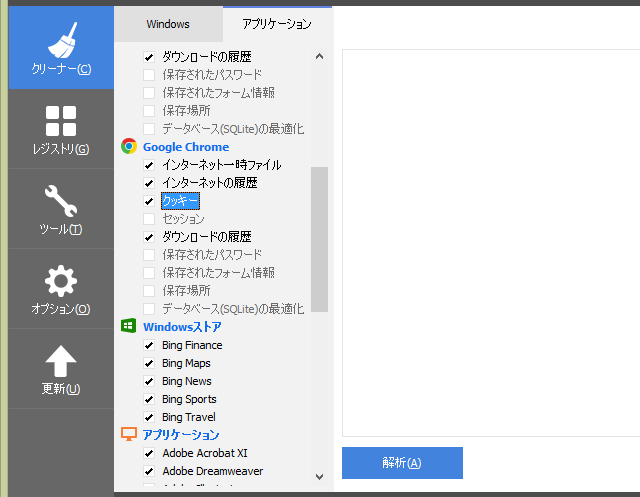Enable データベース(SQLite)の最適化 under Google Chrome
640x497 pixels.
149,309
